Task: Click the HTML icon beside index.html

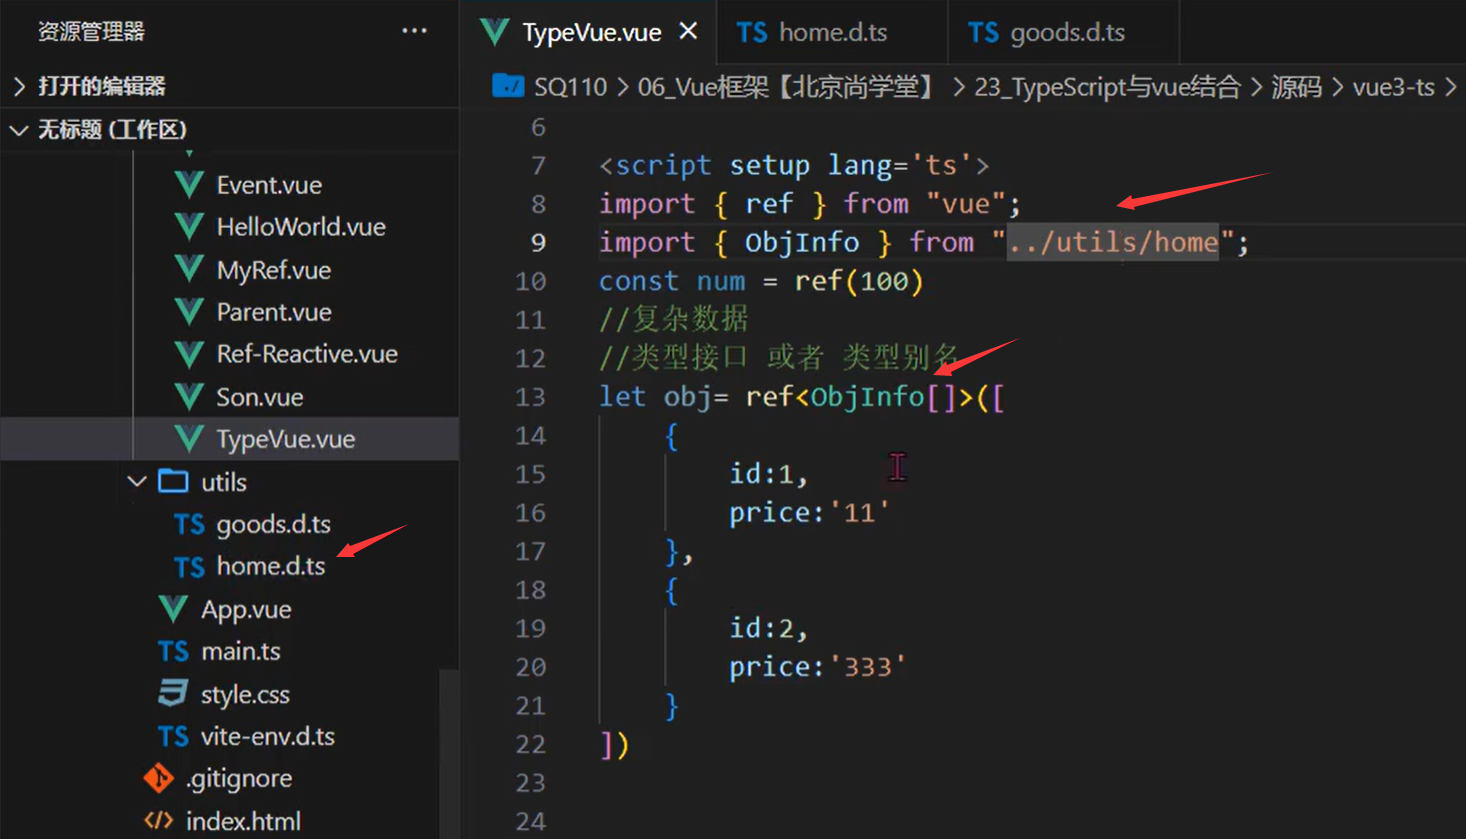Action: [x=158, y=821]
